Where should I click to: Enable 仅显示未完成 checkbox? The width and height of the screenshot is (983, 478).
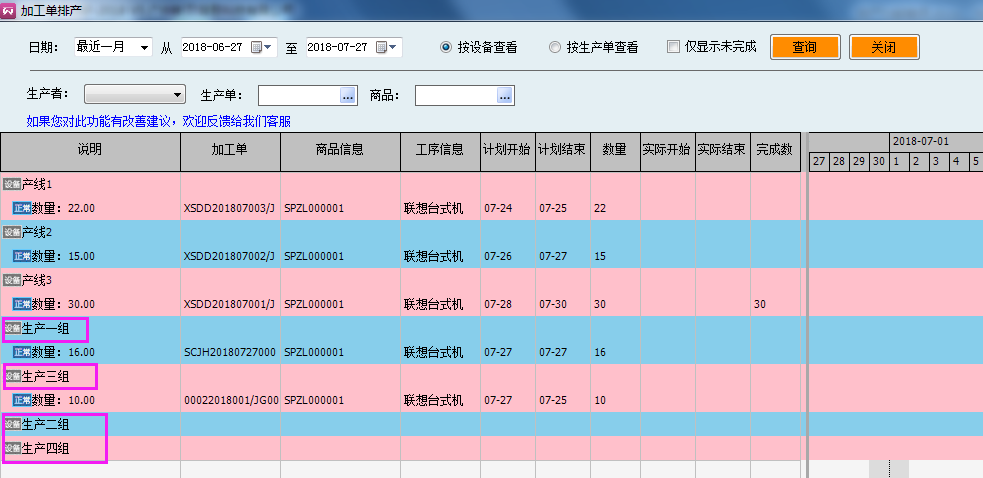coord(673,47)
